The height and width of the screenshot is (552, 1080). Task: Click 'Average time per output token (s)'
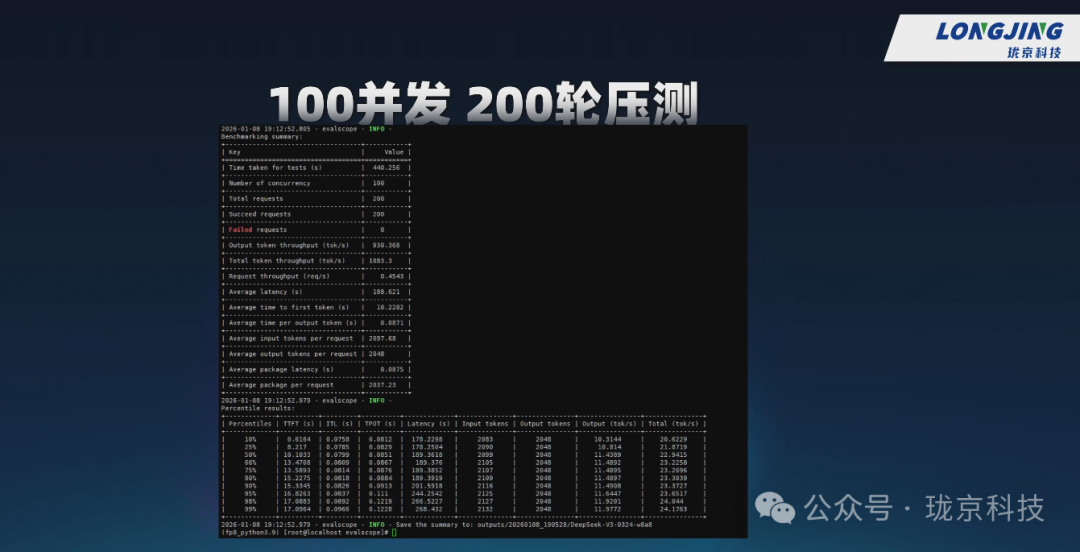293,323
